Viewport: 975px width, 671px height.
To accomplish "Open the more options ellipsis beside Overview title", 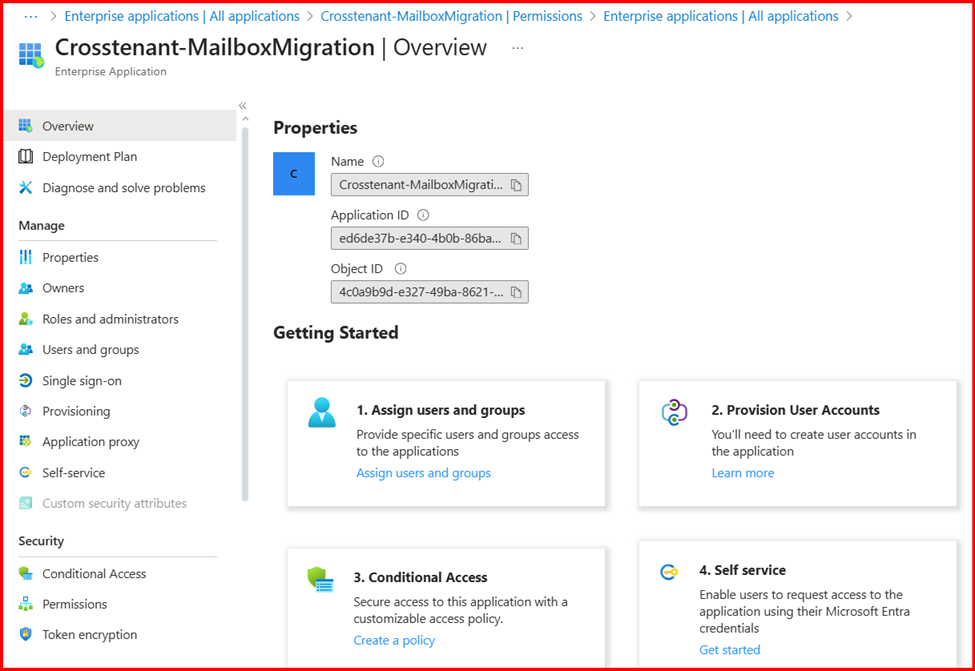I will [x=517, y=48].
